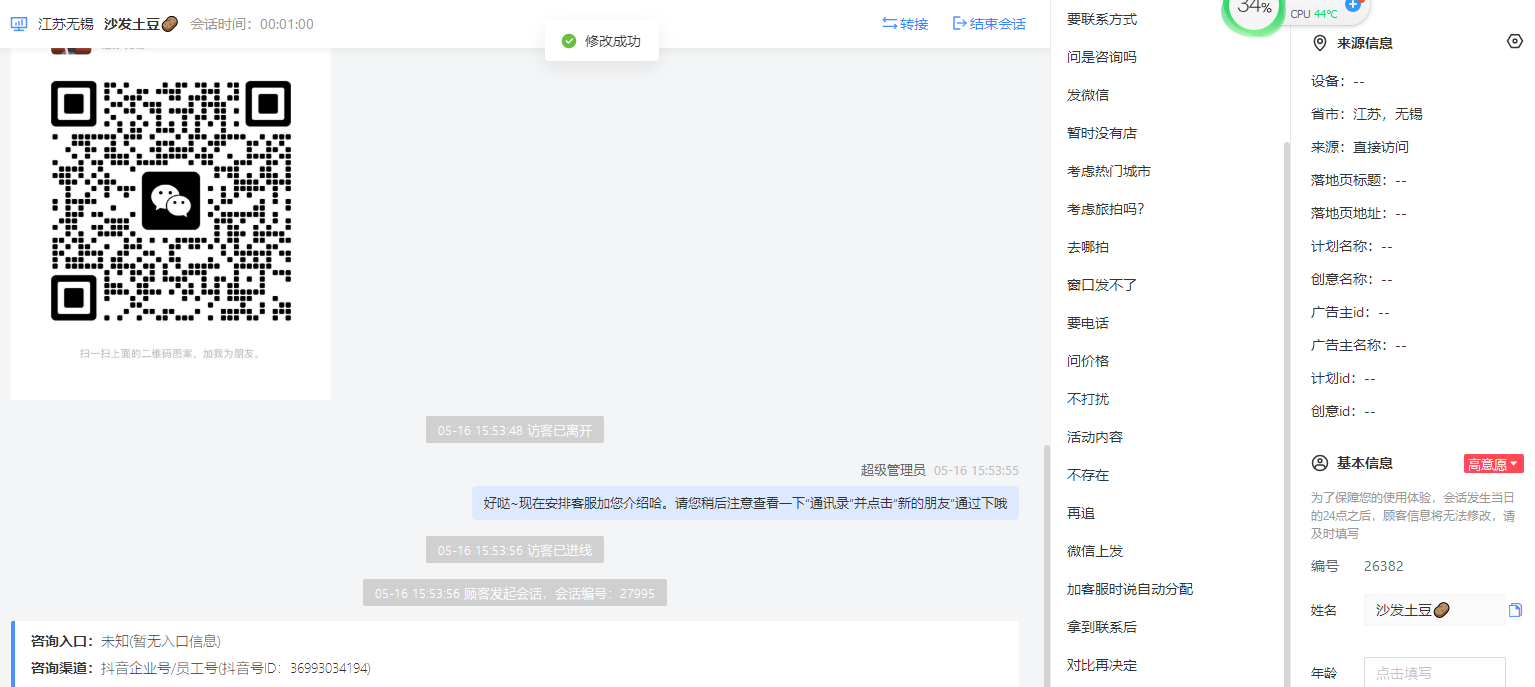Click the WeChat QR code image
The height and width of the screenshot is (687, 1535).
(x=171, y=201)
